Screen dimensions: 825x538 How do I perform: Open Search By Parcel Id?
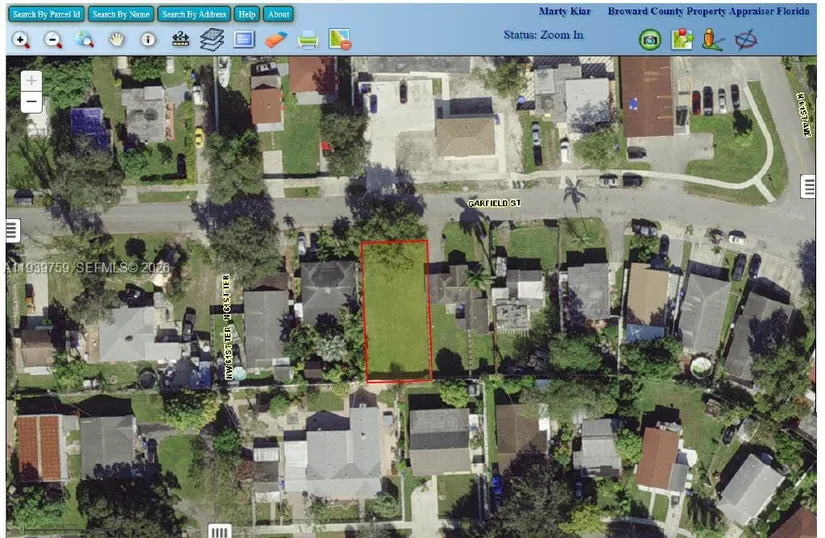tap(44, 14)
